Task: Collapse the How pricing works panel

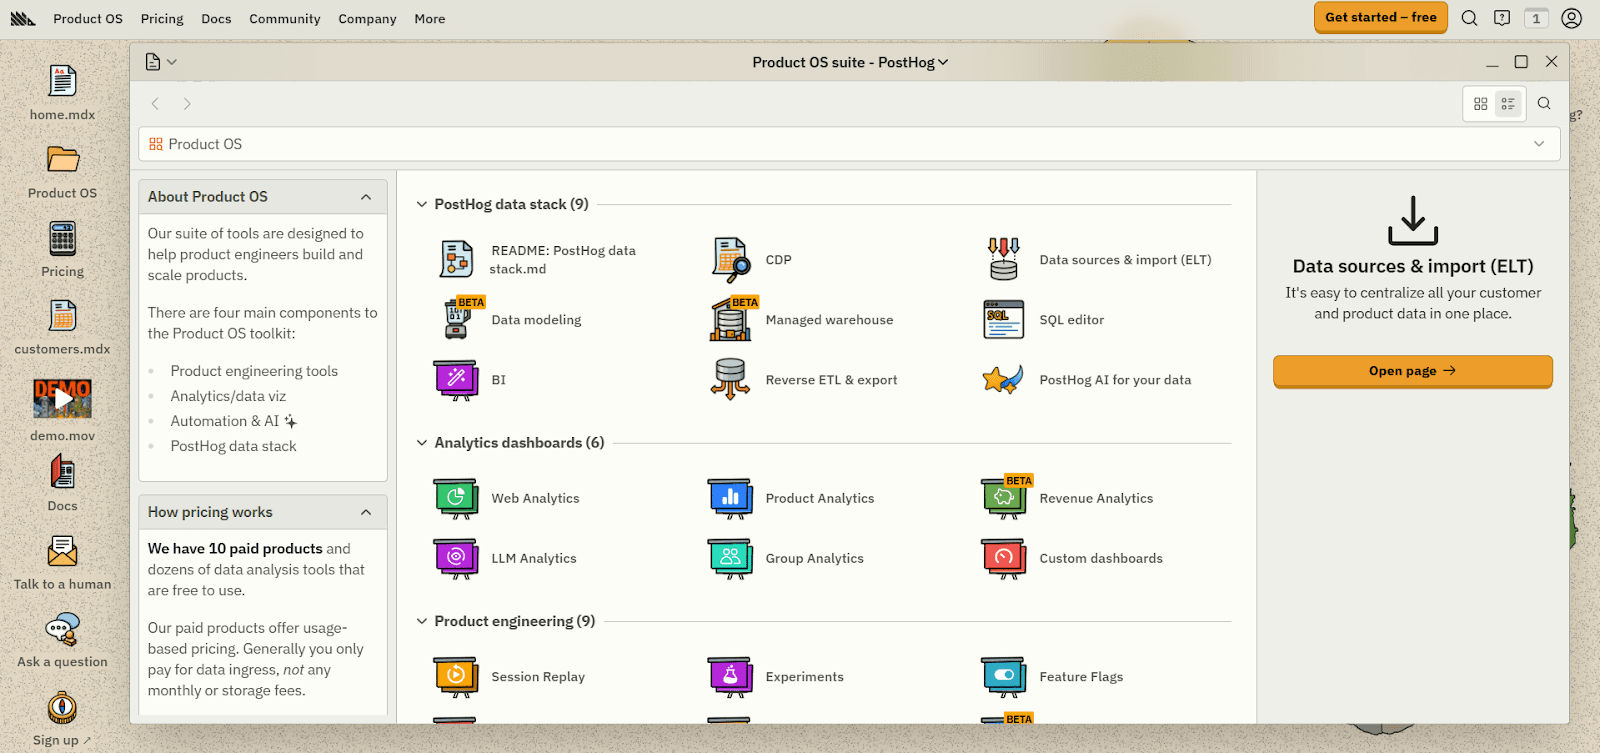Action: point(366,512)
